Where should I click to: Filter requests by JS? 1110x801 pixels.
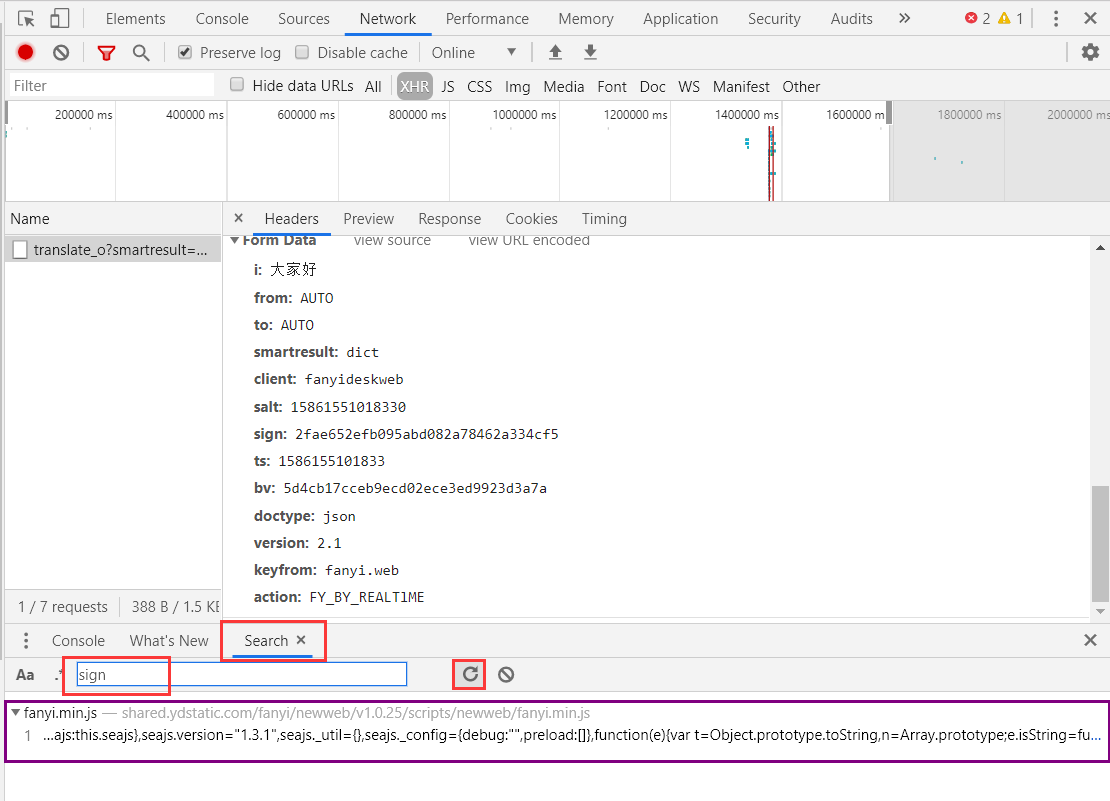[447, 86]
